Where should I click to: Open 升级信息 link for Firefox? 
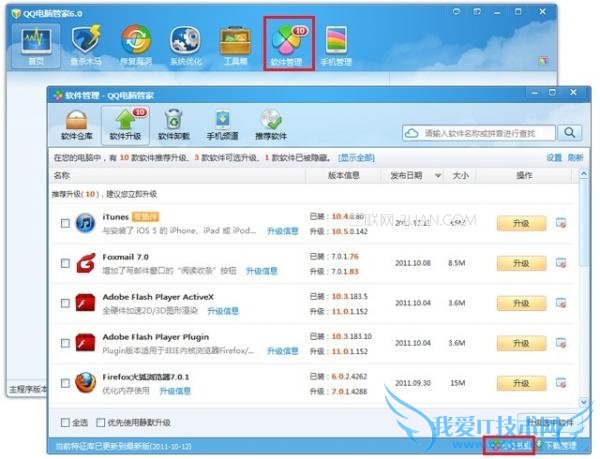(x=175, y=391)
